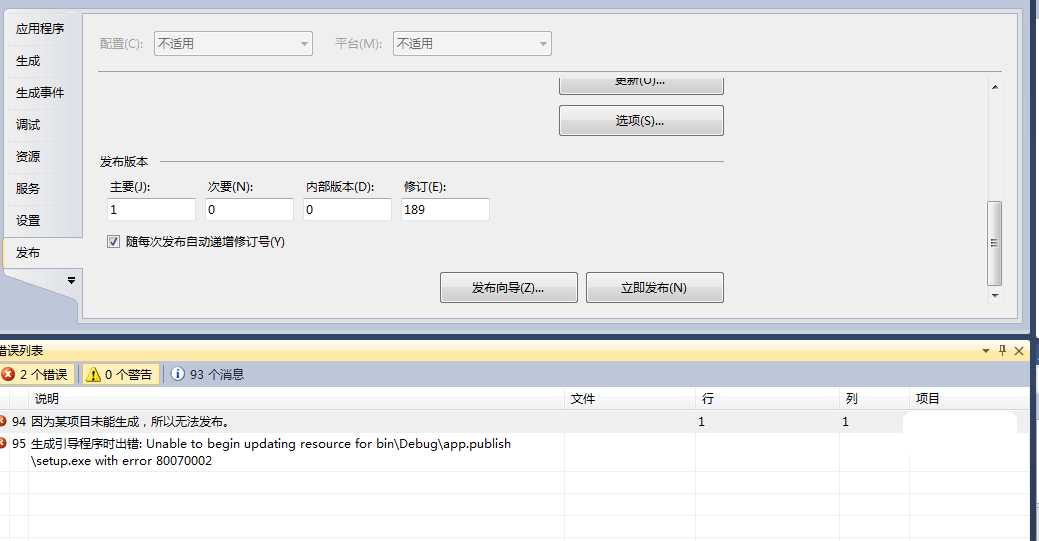
Task: Click the 错误列表 panel title
Action: tap(22, 351)
